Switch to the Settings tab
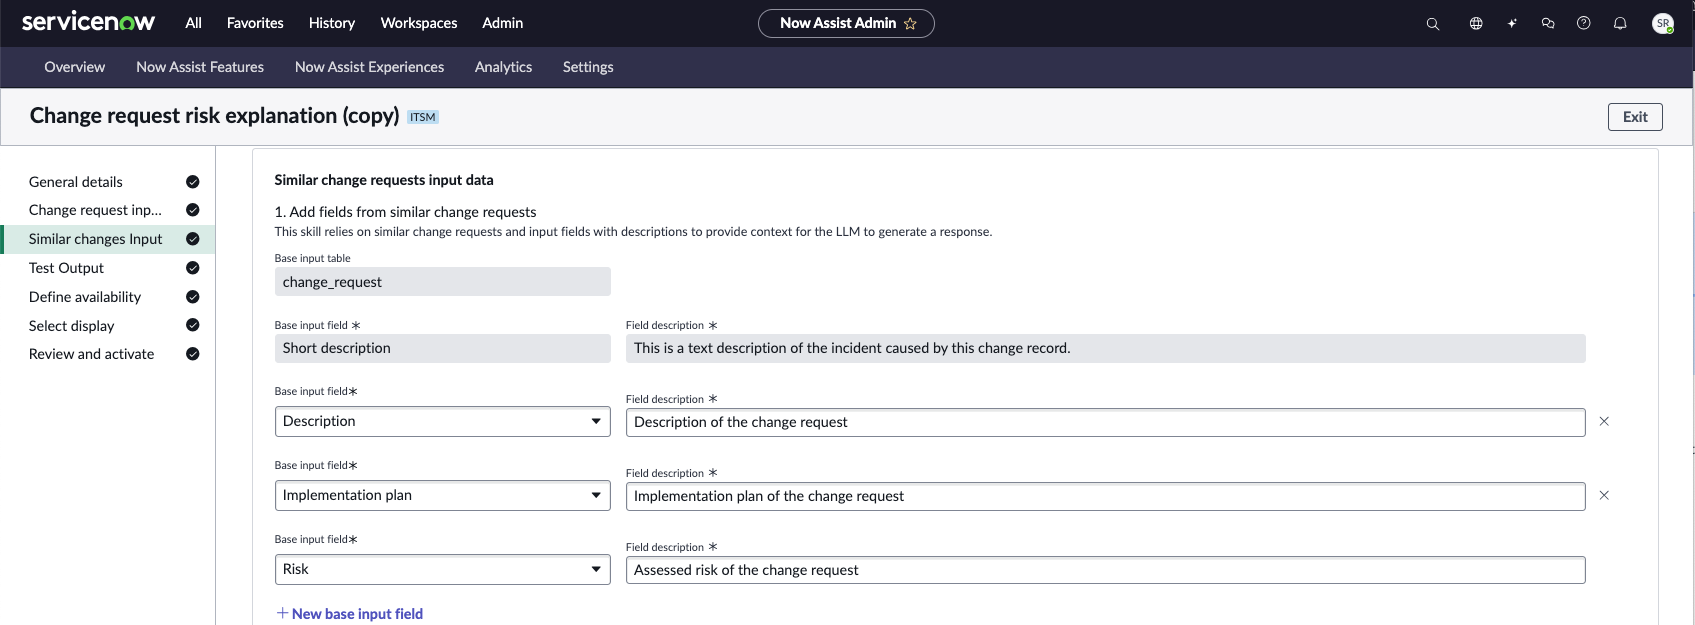 pos(588,67)
